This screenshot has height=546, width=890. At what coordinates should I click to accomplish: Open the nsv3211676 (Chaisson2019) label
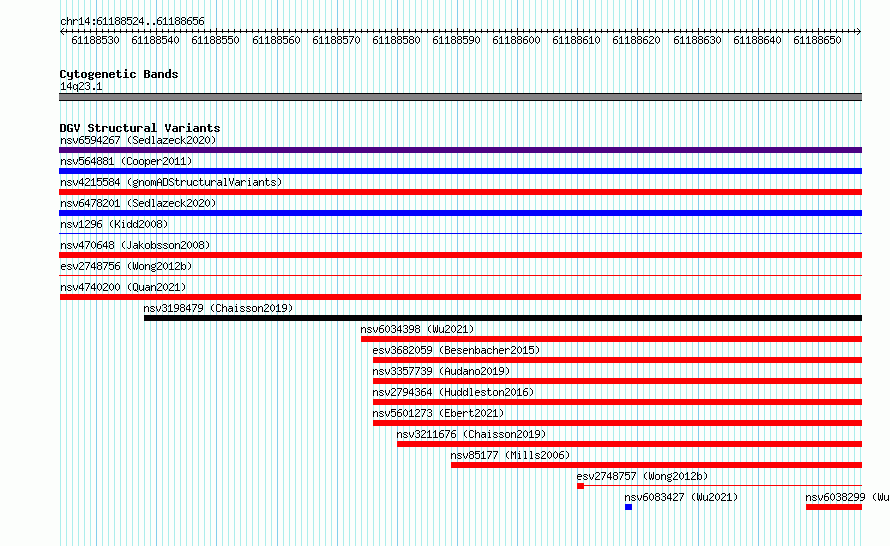point(471,434)
